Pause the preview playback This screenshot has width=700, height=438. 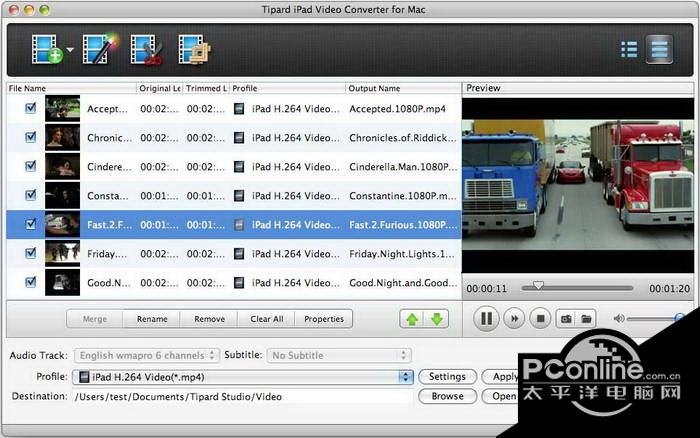486,318
